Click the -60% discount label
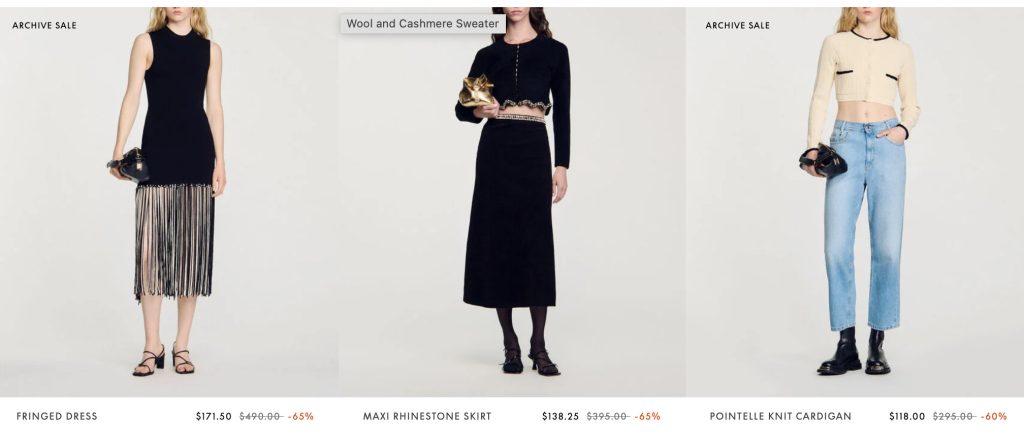Image resolution: width=1024 pixels, height=441 pixels. (x=994, y=416)
